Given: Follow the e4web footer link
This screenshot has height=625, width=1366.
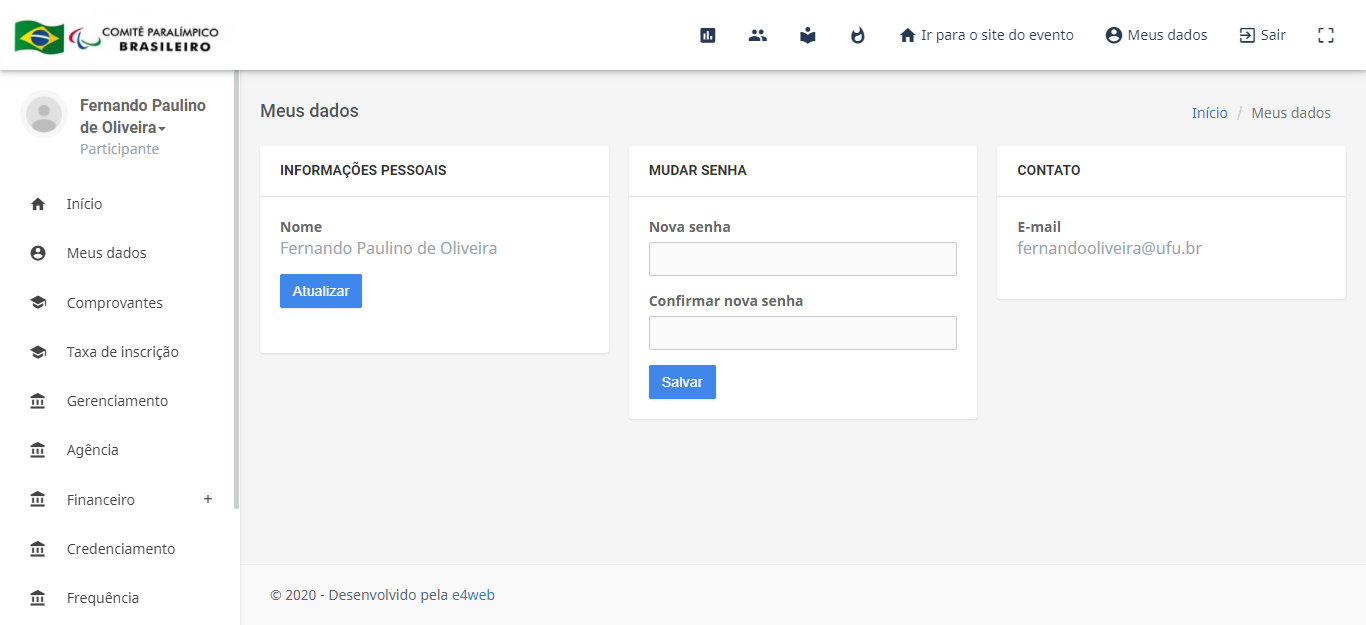Looking at the screenshot, I should tap(473, 595).
